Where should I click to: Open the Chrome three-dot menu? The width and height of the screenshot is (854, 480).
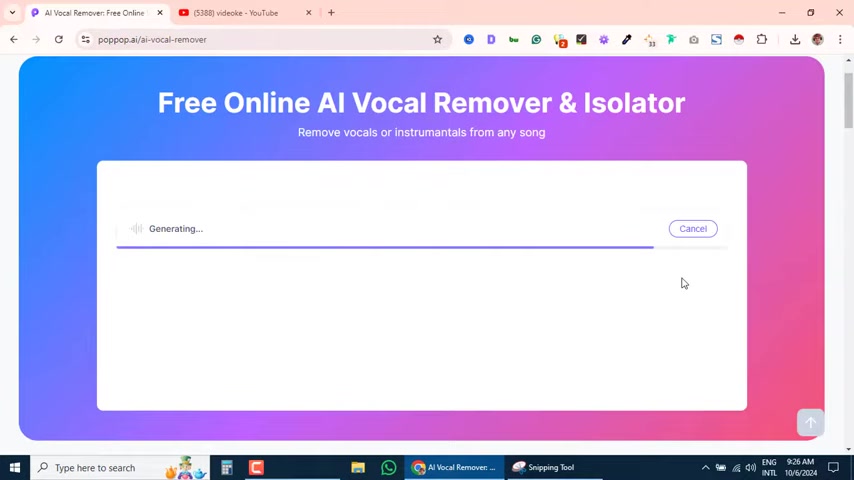[840, 39]
